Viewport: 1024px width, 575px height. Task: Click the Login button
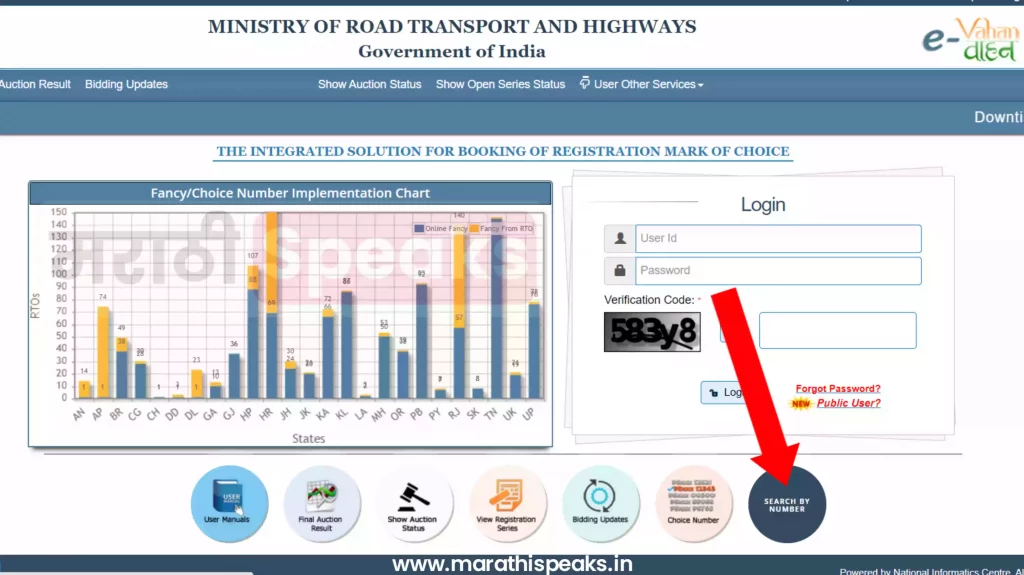(x=725, y=393)
